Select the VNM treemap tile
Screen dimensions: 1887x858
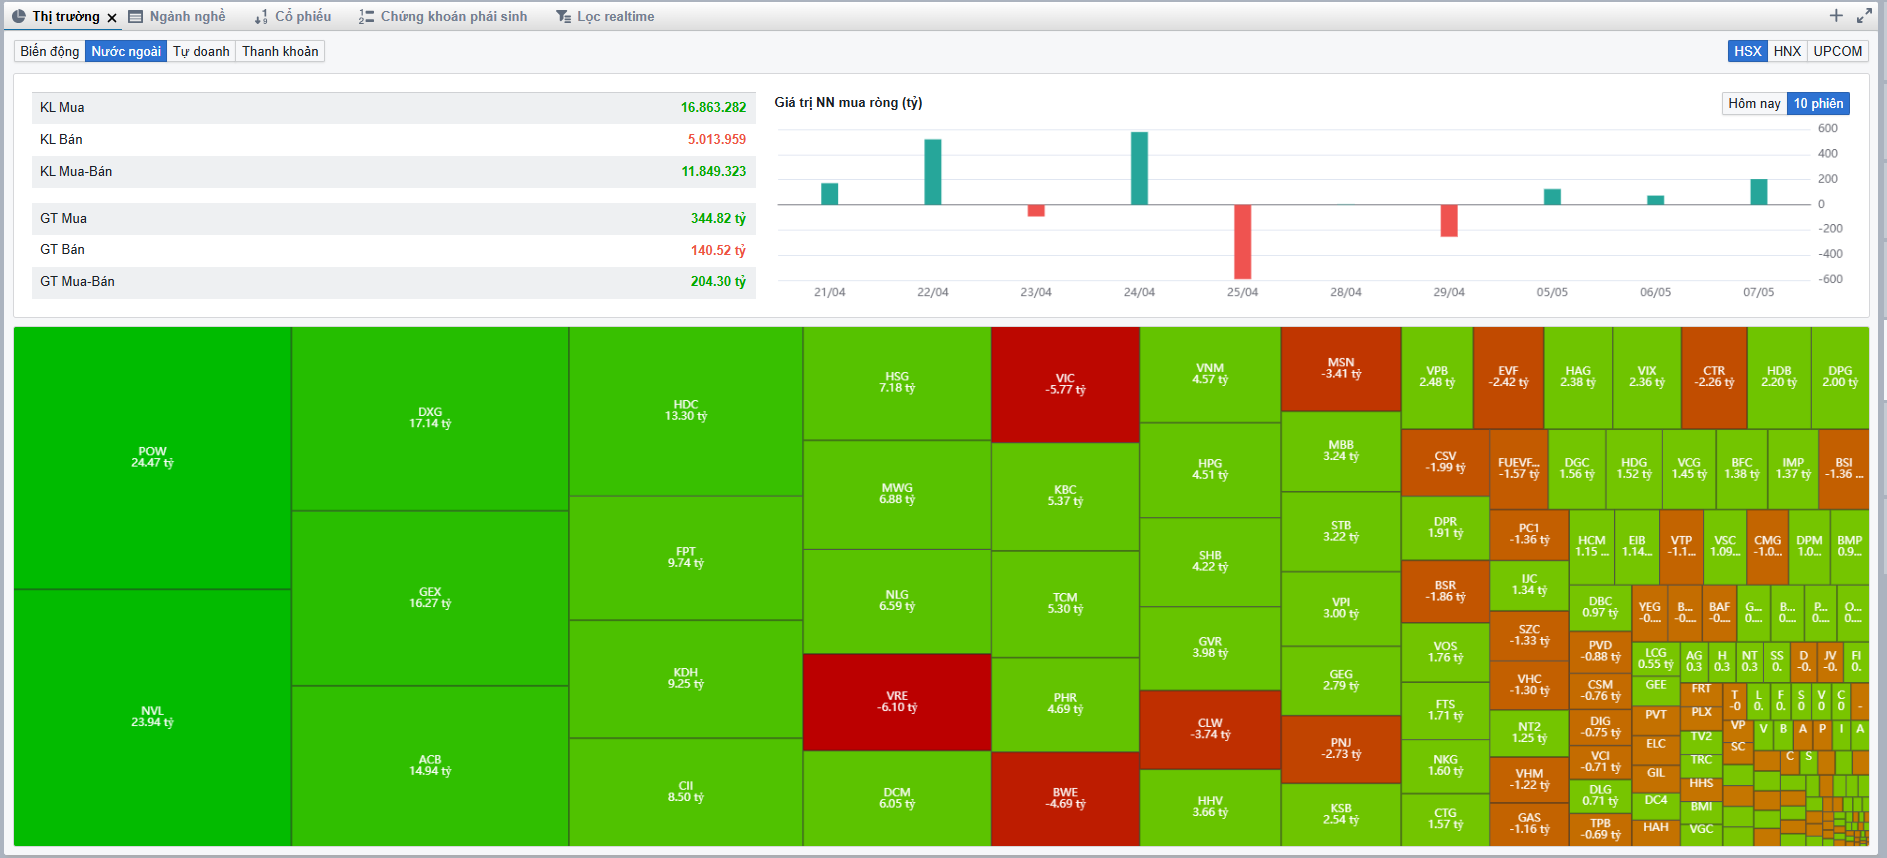point(1210,375)
